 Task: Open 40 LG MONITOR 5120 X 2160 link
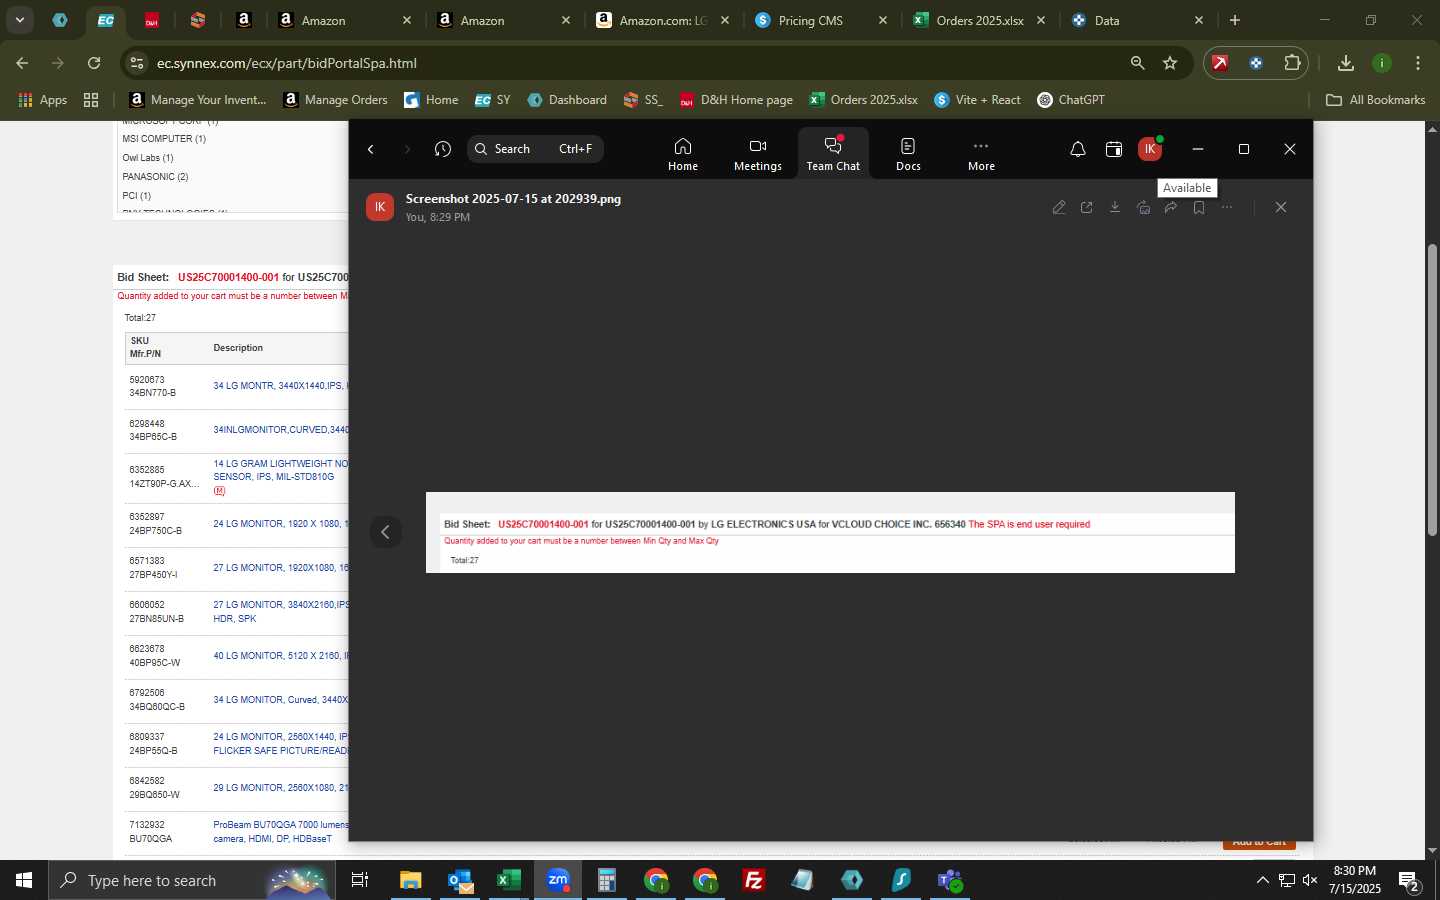click(280, 656)
